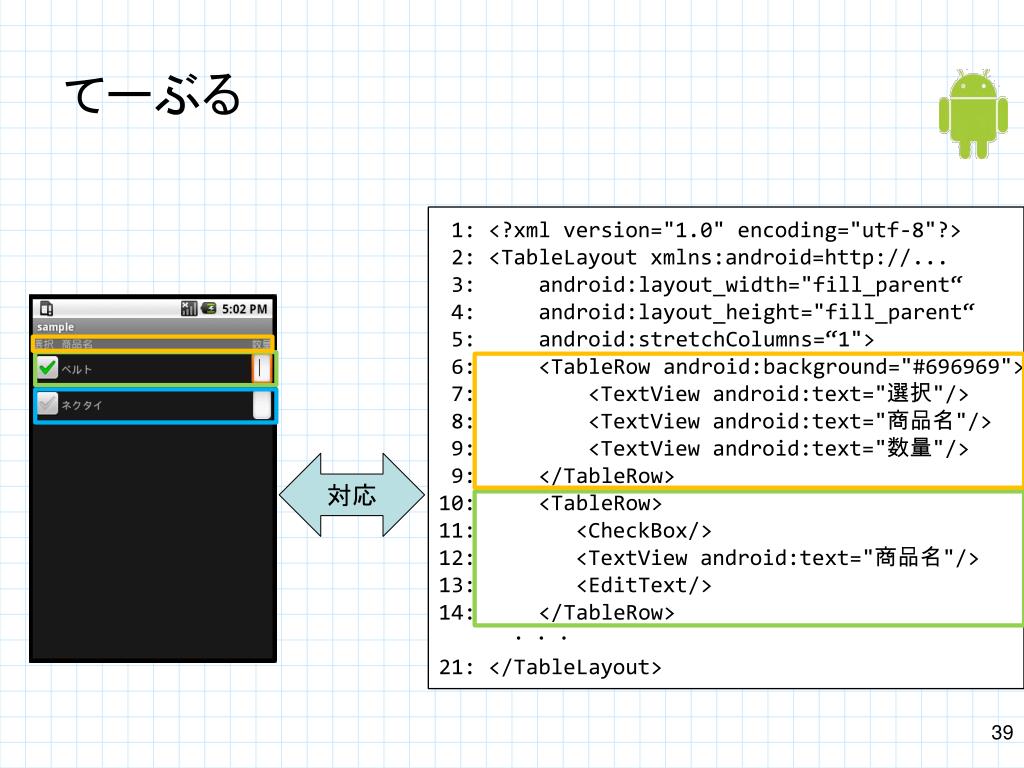Click the EditText tag on line 13
This screenshot has height=768, width=1024.
(644, 585)
